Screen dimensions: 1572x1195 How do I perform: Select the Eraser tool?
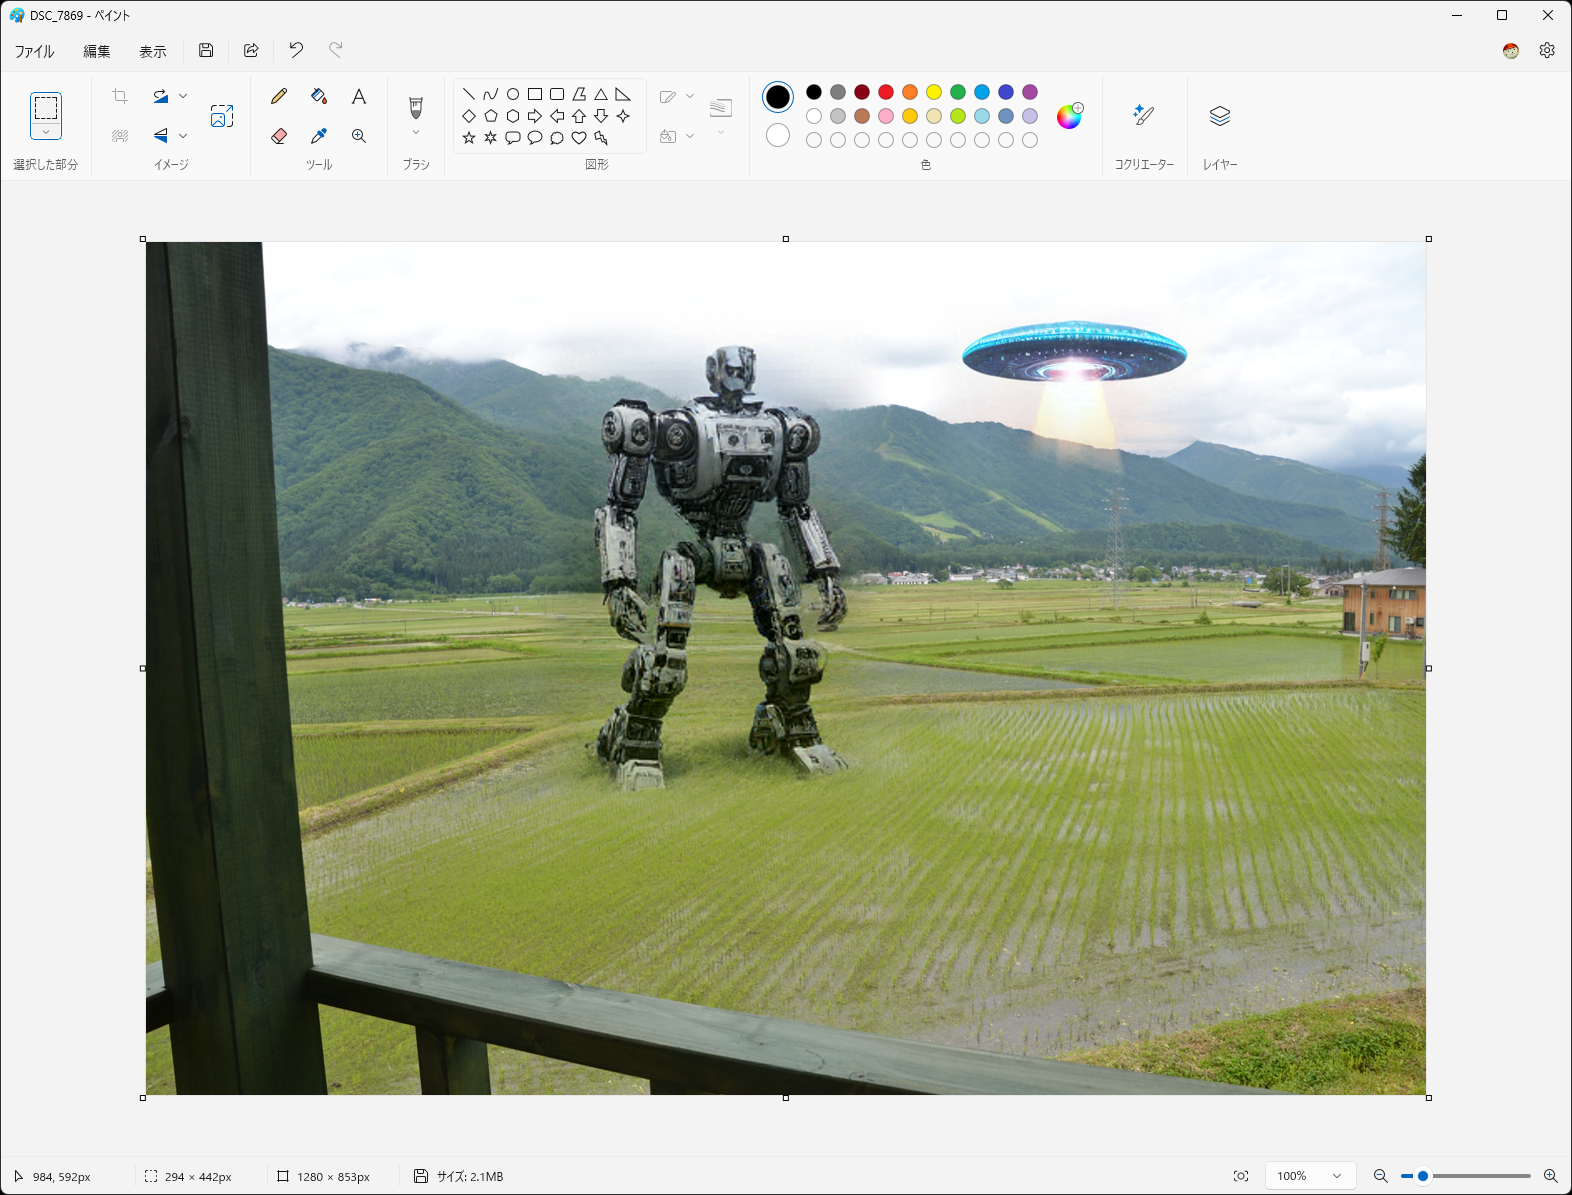click(x=279, y=136)
